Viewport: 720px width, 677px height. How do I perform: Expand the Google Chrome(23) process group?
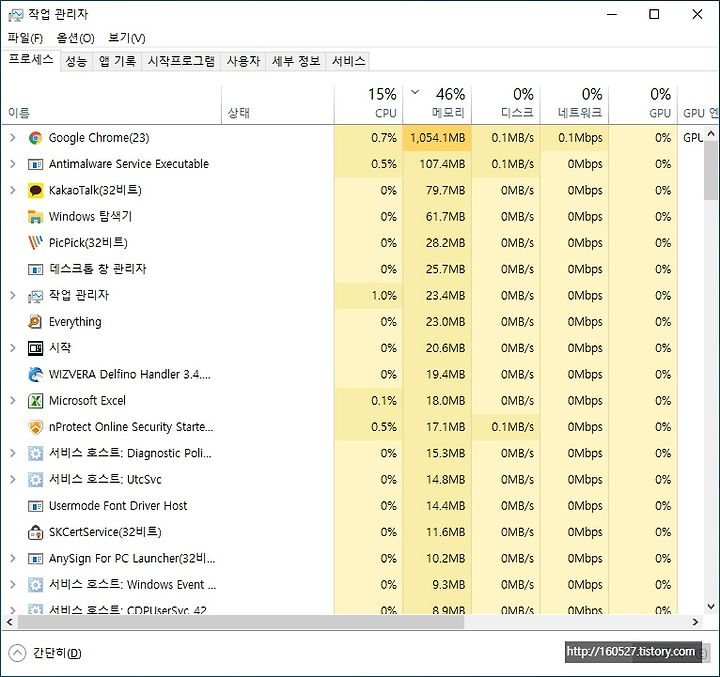13,138
